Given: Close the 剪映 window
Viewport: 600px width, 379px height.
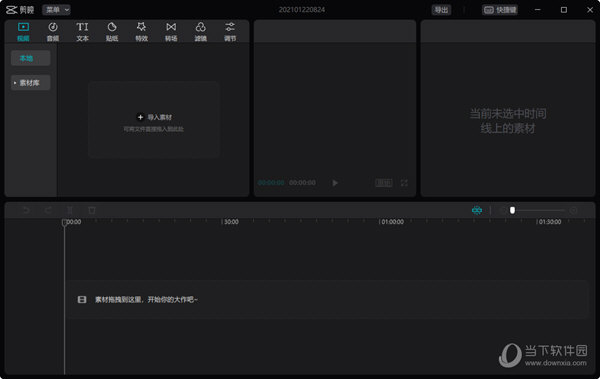Looking at the screenshot, I should 590,10.
